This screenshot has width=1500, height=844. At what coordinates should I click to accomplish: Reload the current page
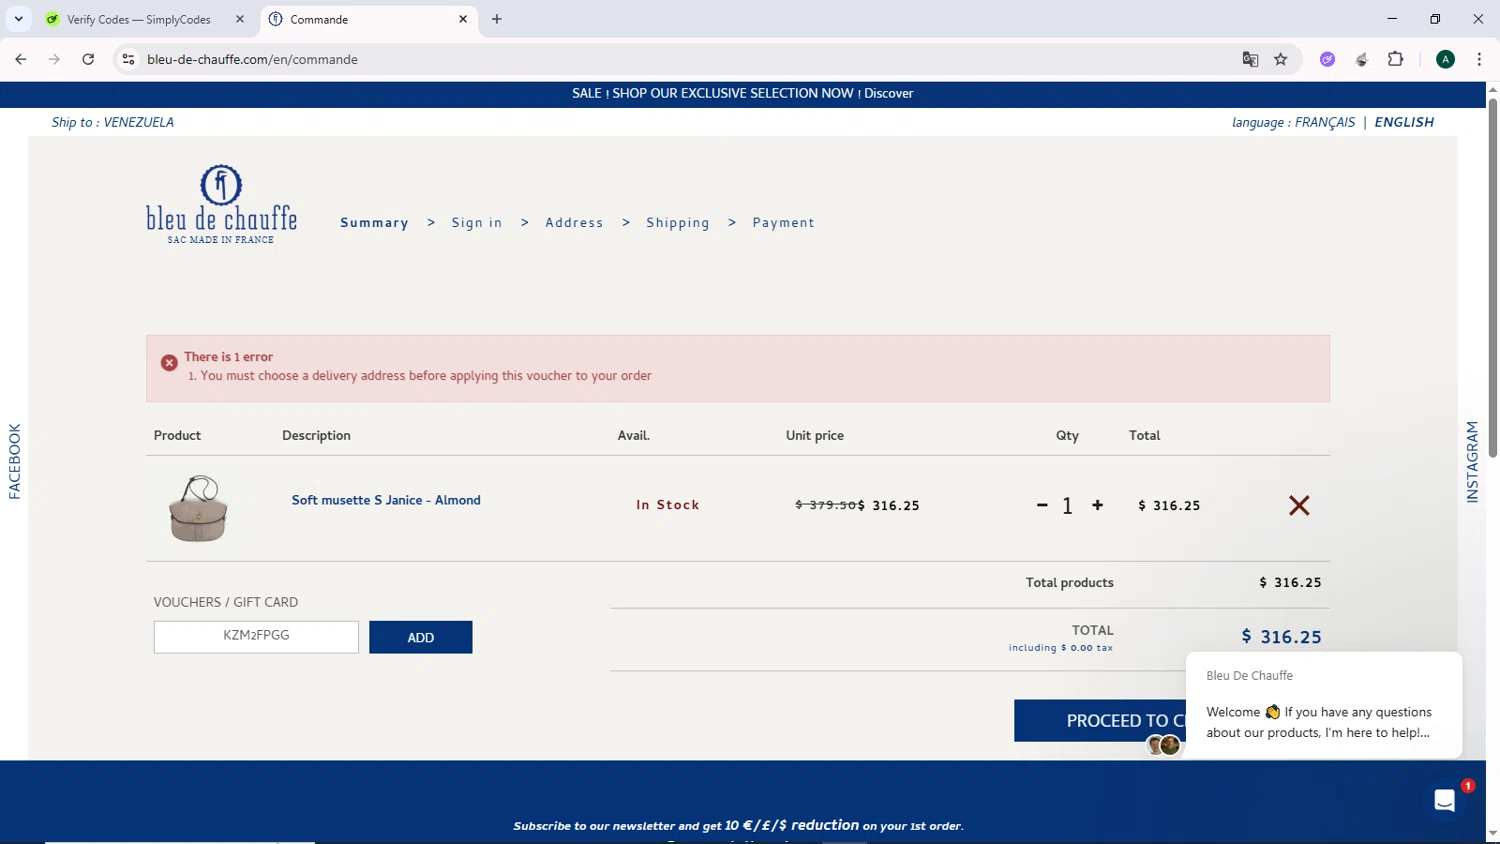88,59
